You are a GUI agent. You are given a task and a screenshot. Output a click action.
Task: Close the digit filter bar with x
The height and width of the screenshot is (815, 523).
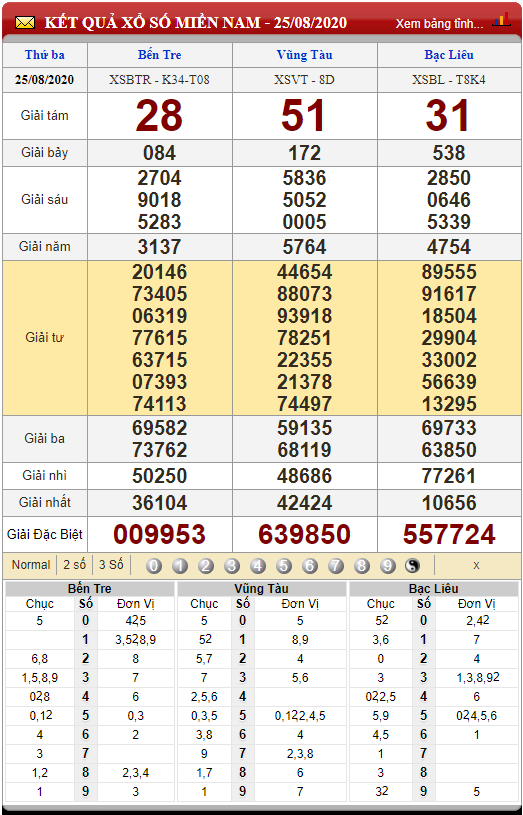476,566
